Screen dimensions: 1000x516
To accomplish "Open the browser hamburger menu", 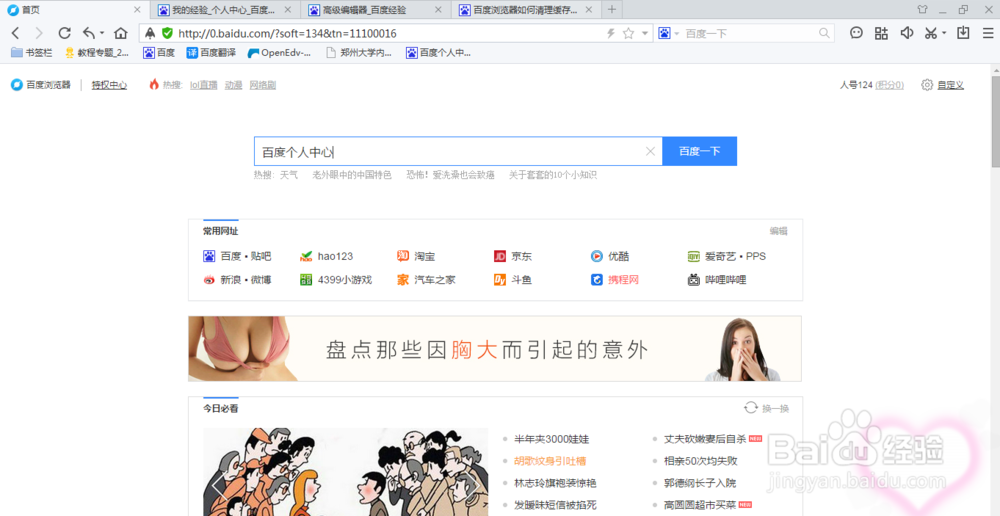I will (x=986, y=33).
